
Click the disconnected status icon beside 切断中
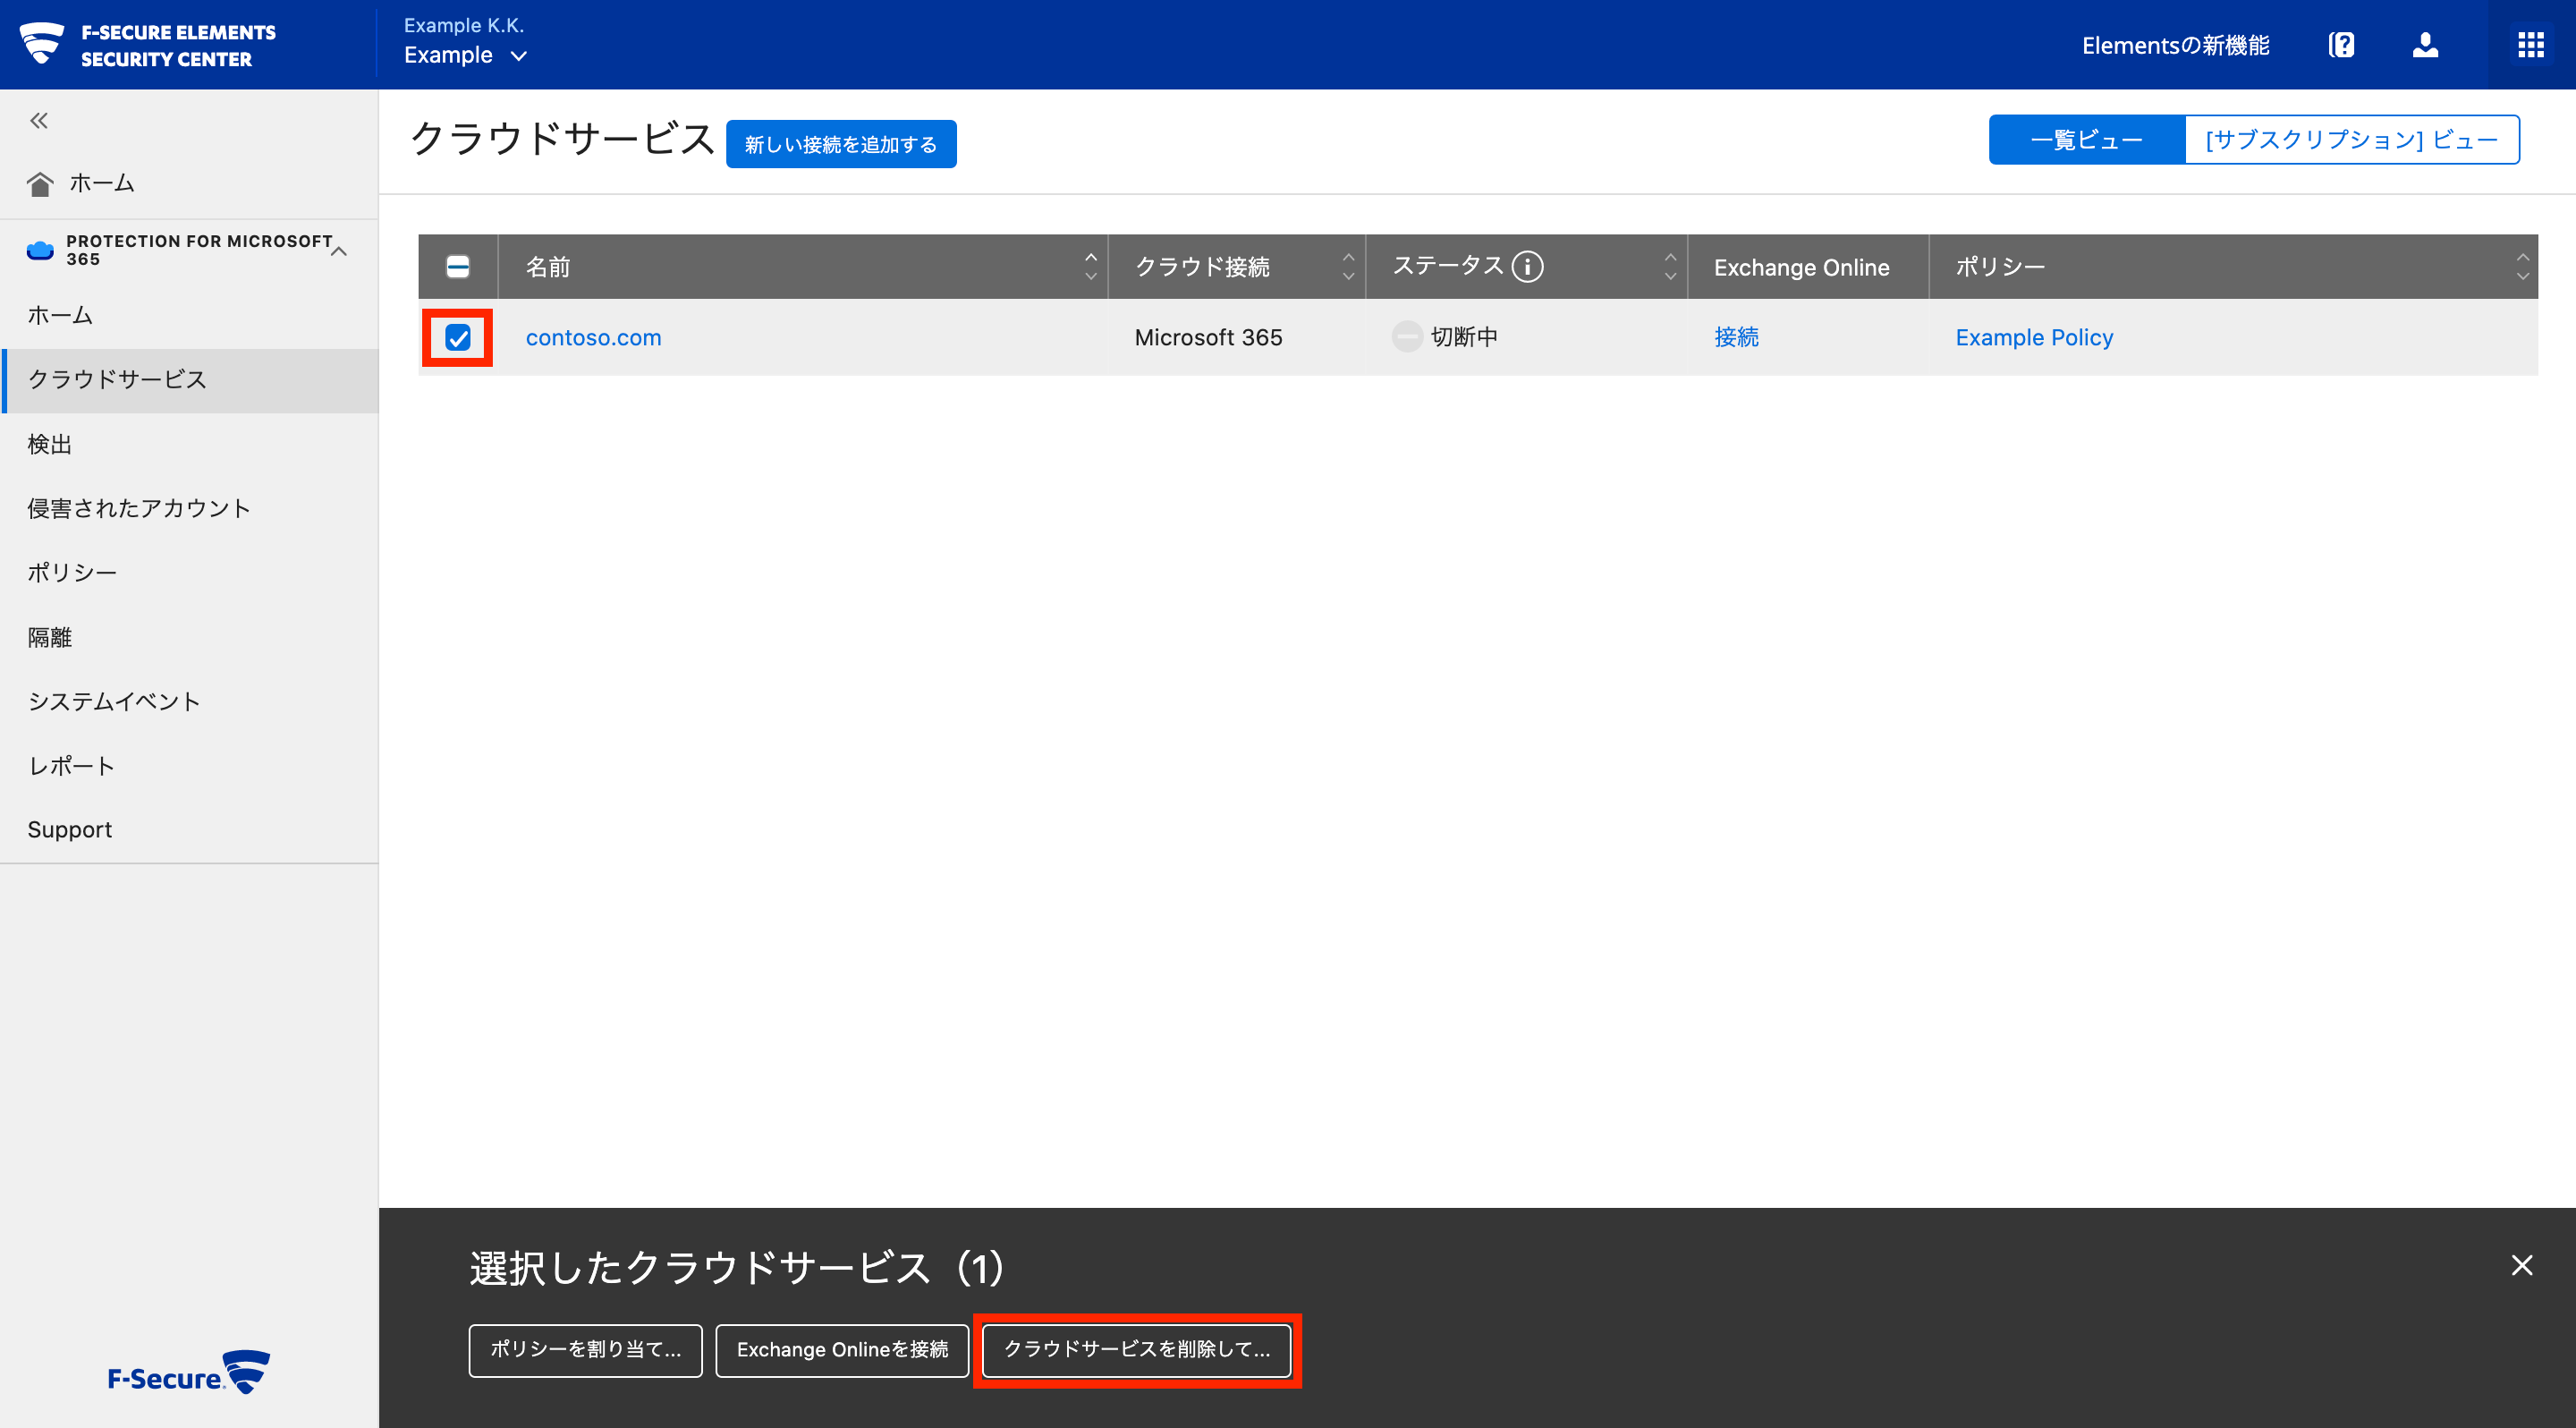(1406, 337)
